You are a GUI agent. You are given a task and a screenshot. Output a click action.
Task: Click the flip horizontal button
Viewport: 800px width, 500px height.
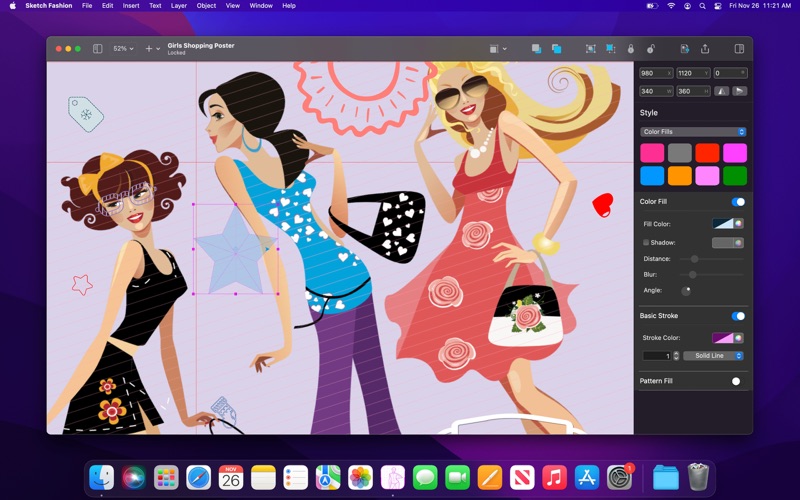tap(720, 91)
